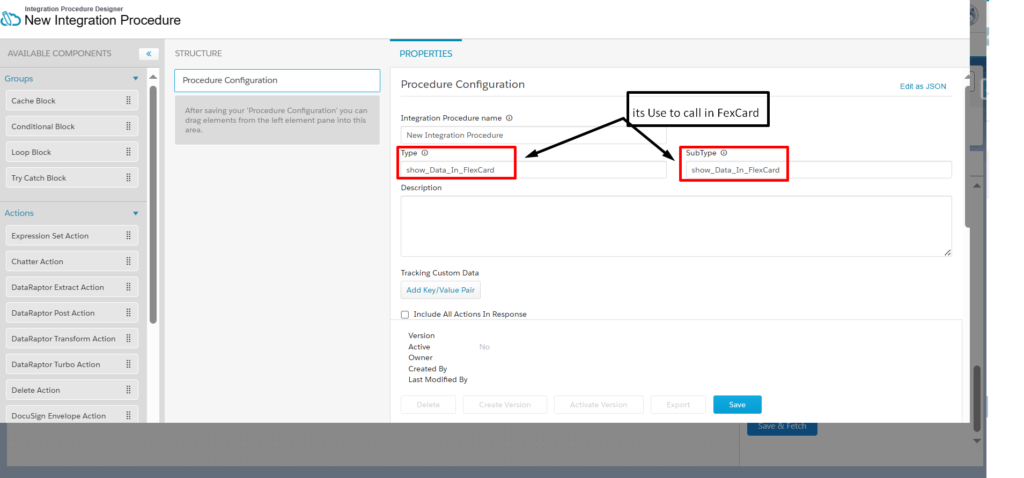Click the Salesforce cloud logo icon
Viewport: 1024px width, 478px height.
[10, 19]
